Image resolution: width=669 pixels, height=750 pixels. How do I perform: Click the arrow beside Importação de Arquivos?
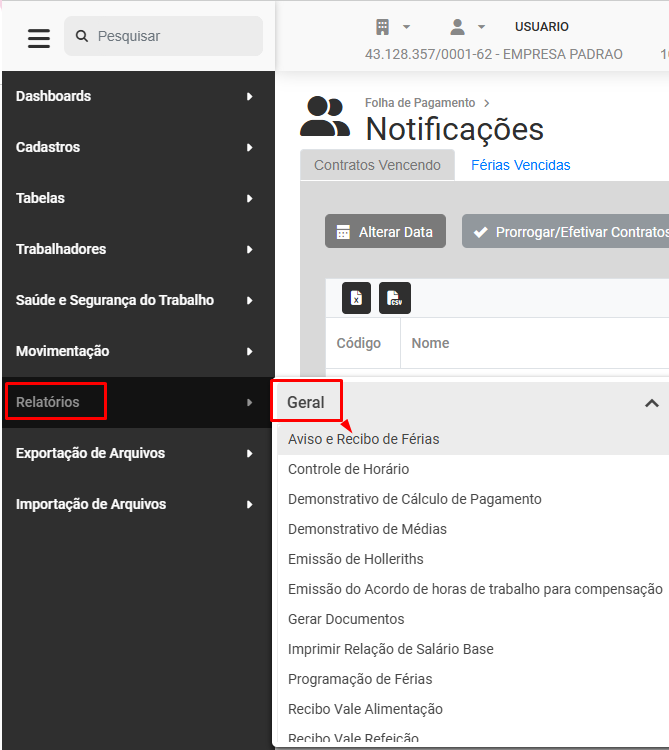pyautogui.click(x=249, y=505)
